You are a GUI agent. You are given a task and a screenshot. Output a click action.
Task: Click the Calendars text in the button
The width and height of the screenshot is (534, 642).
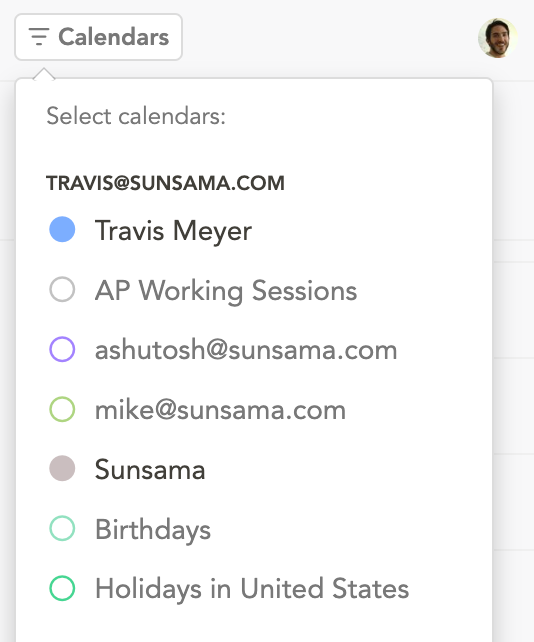pyautogui.click(x=113, y=37)
